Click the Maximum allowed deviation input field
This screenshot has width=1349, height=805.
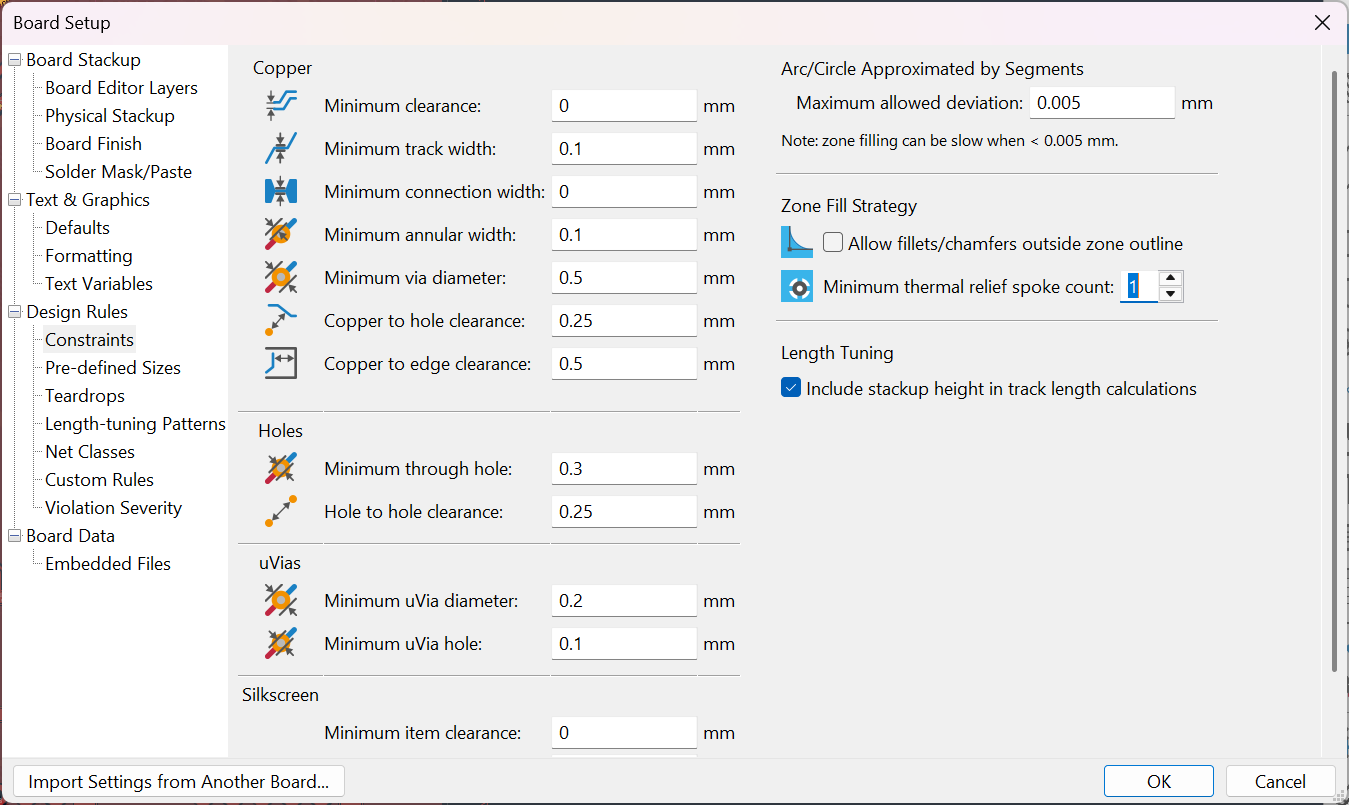click(x=1101, y=103)
